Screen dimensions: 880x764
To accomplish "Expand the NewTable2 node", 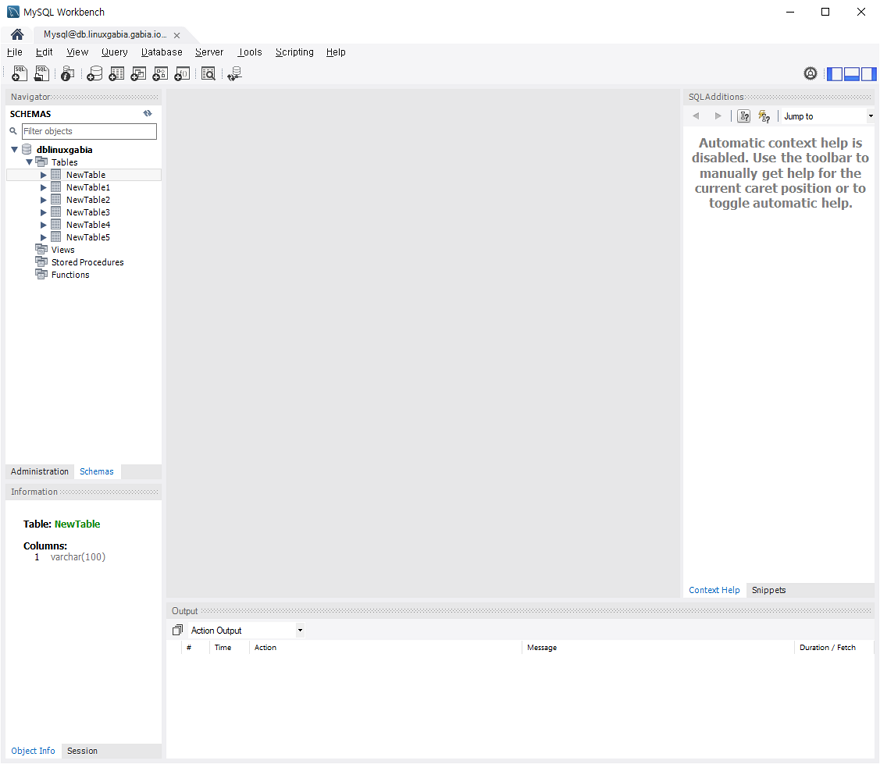I will (x=43, y=199).
